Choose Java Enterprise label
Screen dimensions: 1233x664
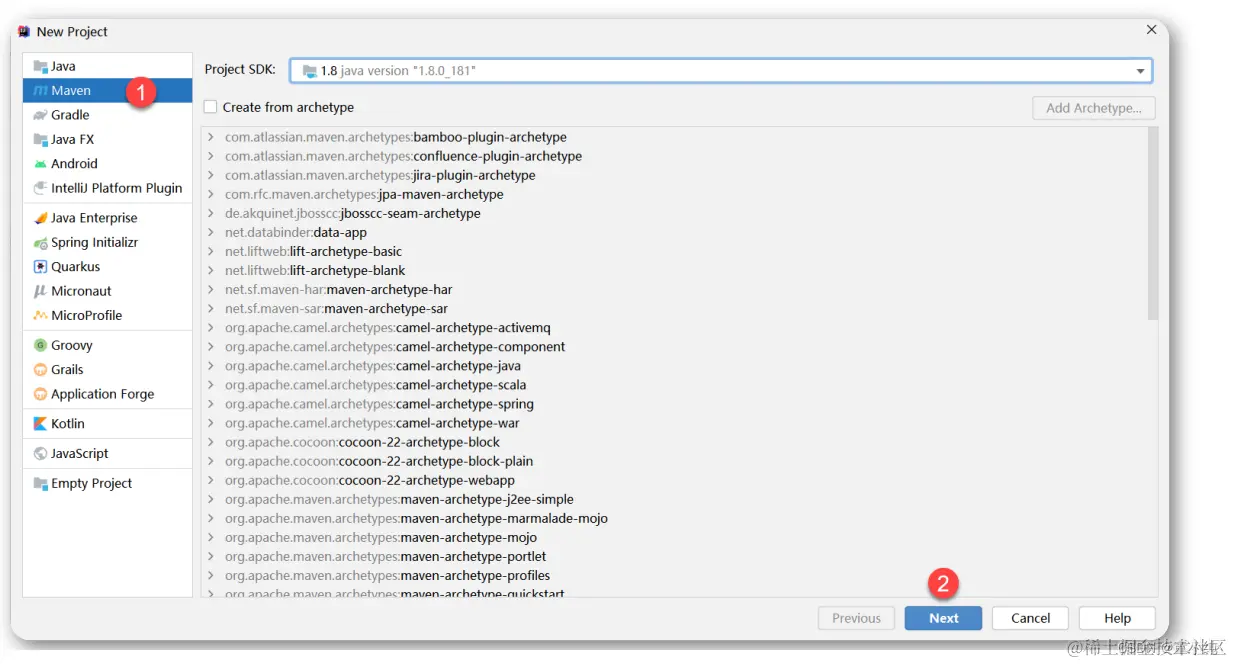(94, 218)
